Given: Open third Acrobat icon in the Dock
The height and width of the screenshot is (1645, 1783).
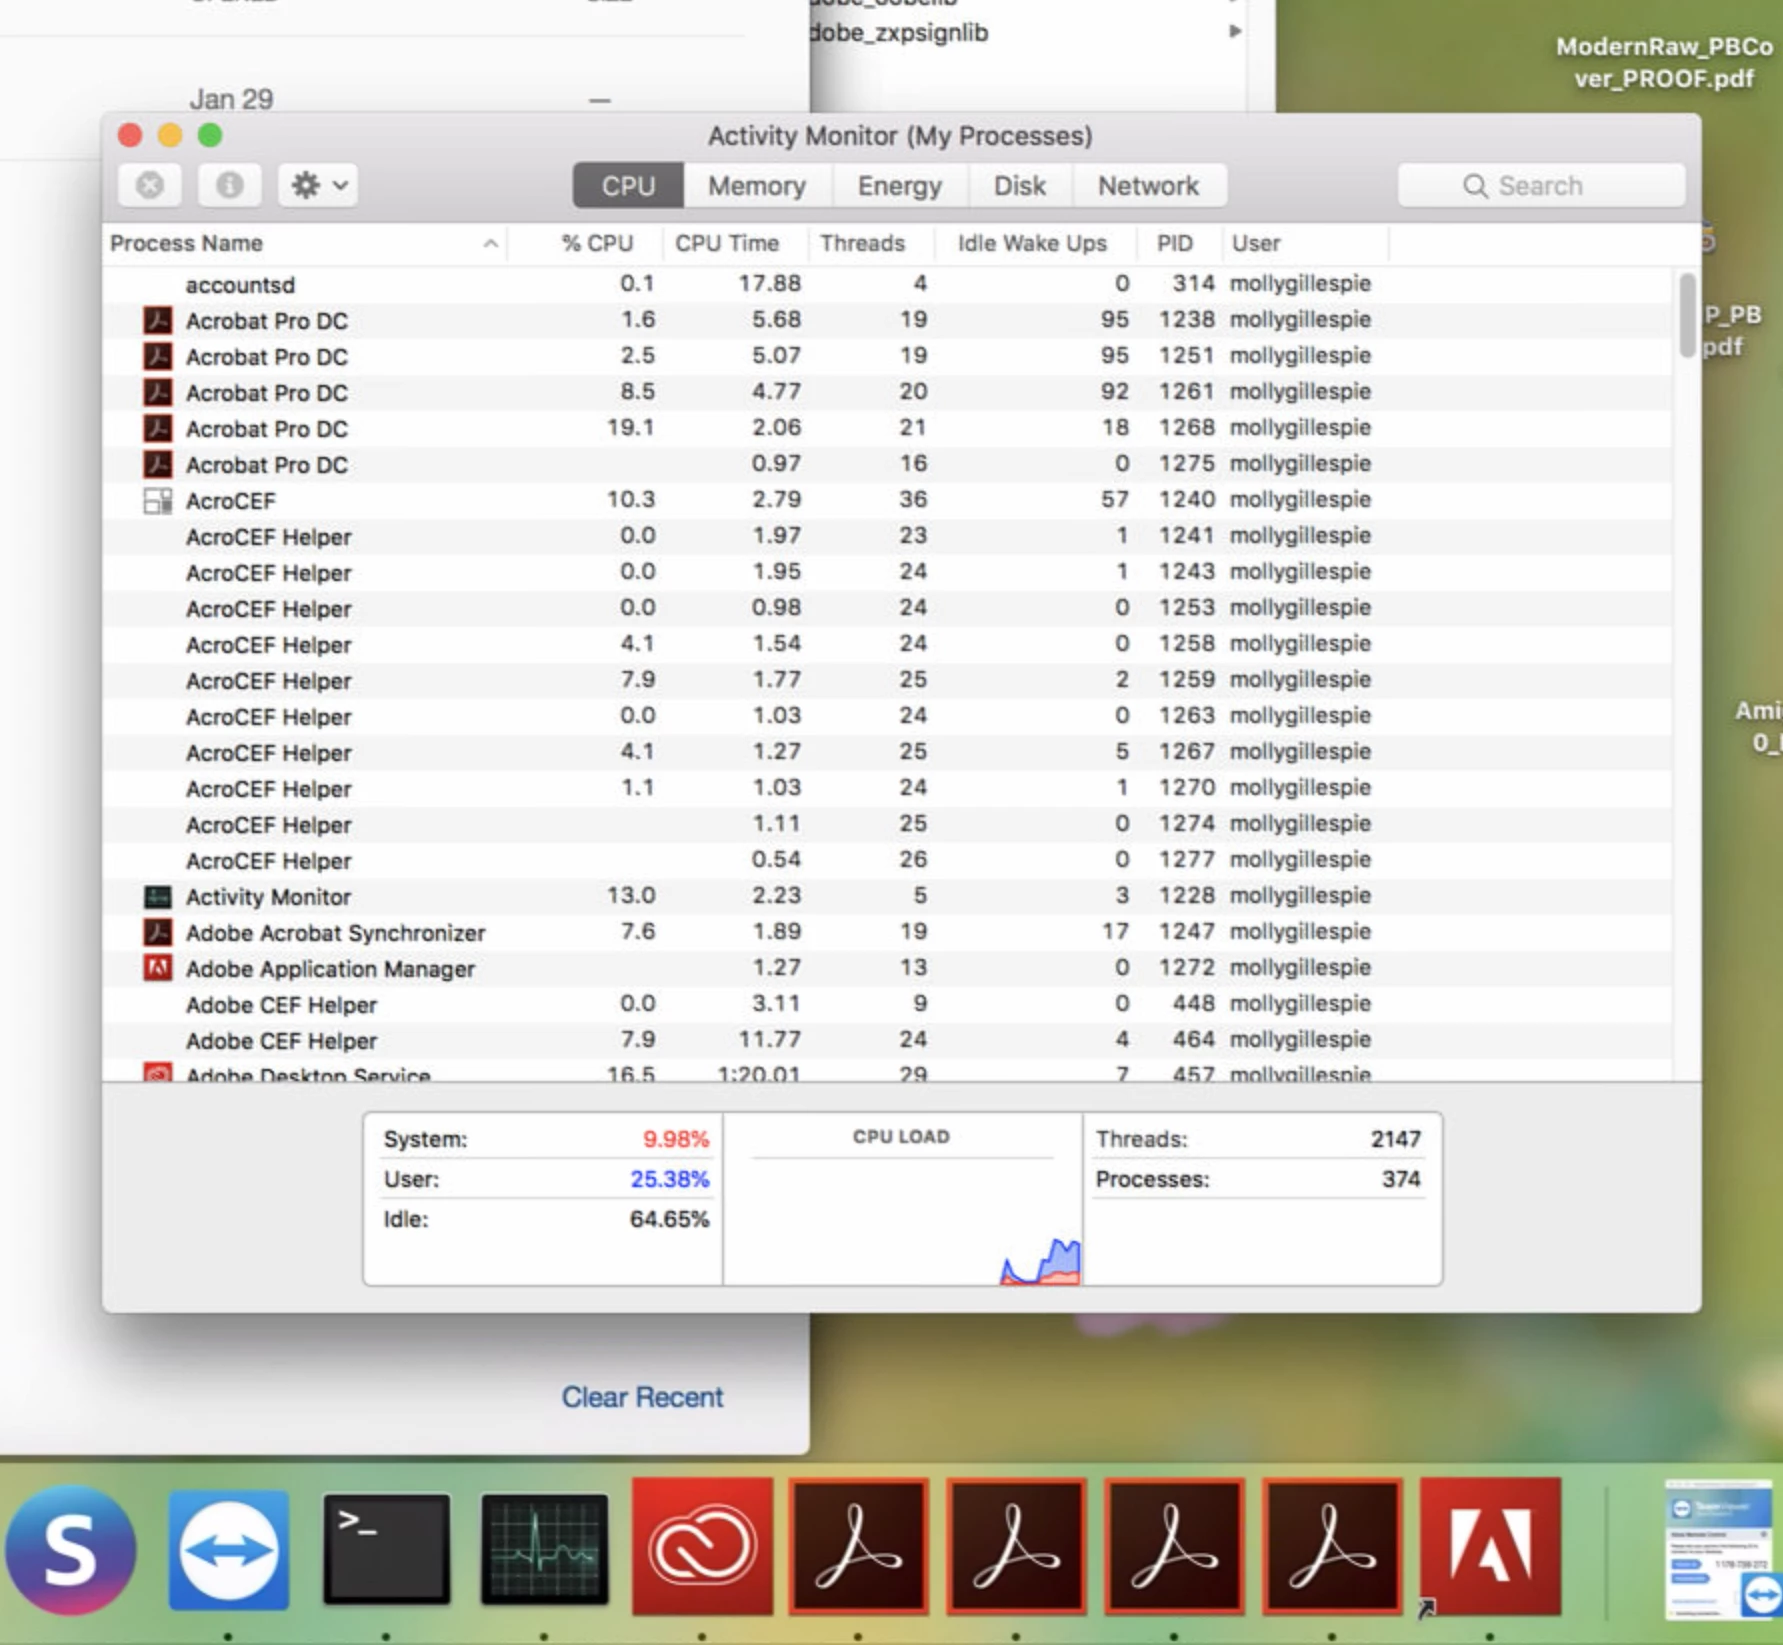Looking at the screenshot, I should [1175, 1546].
